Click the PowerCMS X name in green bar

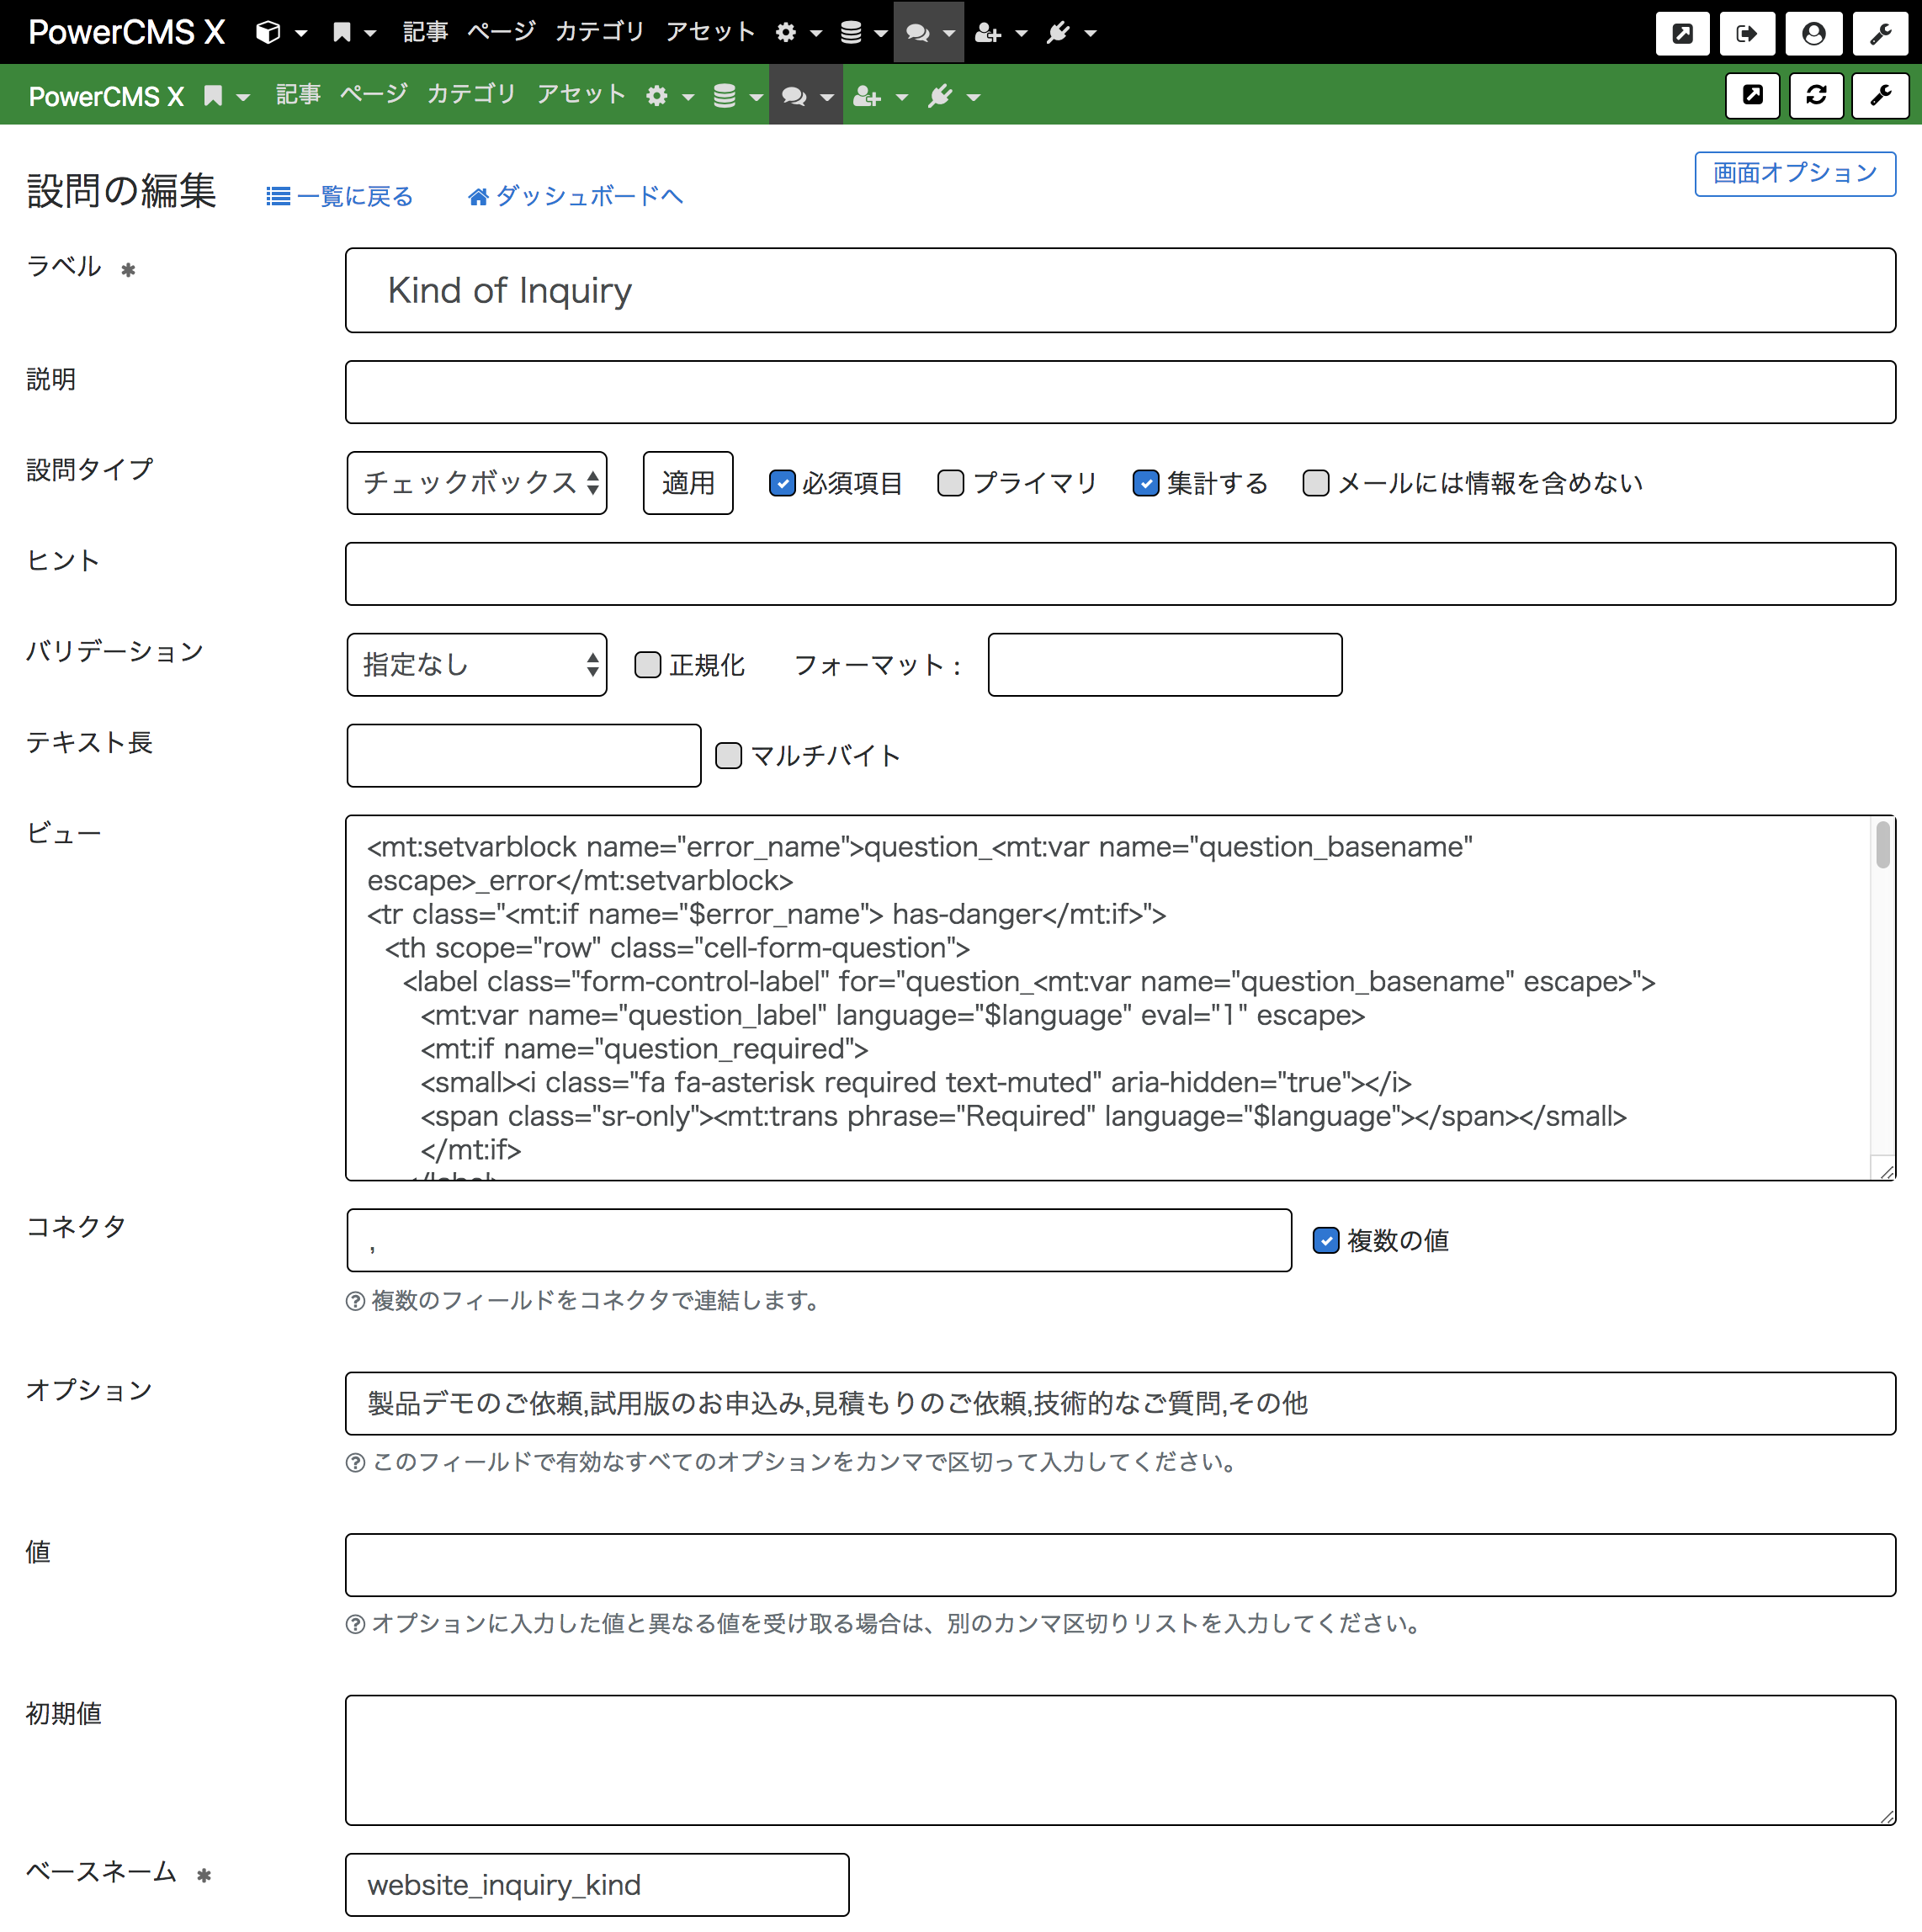click(106, 96)
